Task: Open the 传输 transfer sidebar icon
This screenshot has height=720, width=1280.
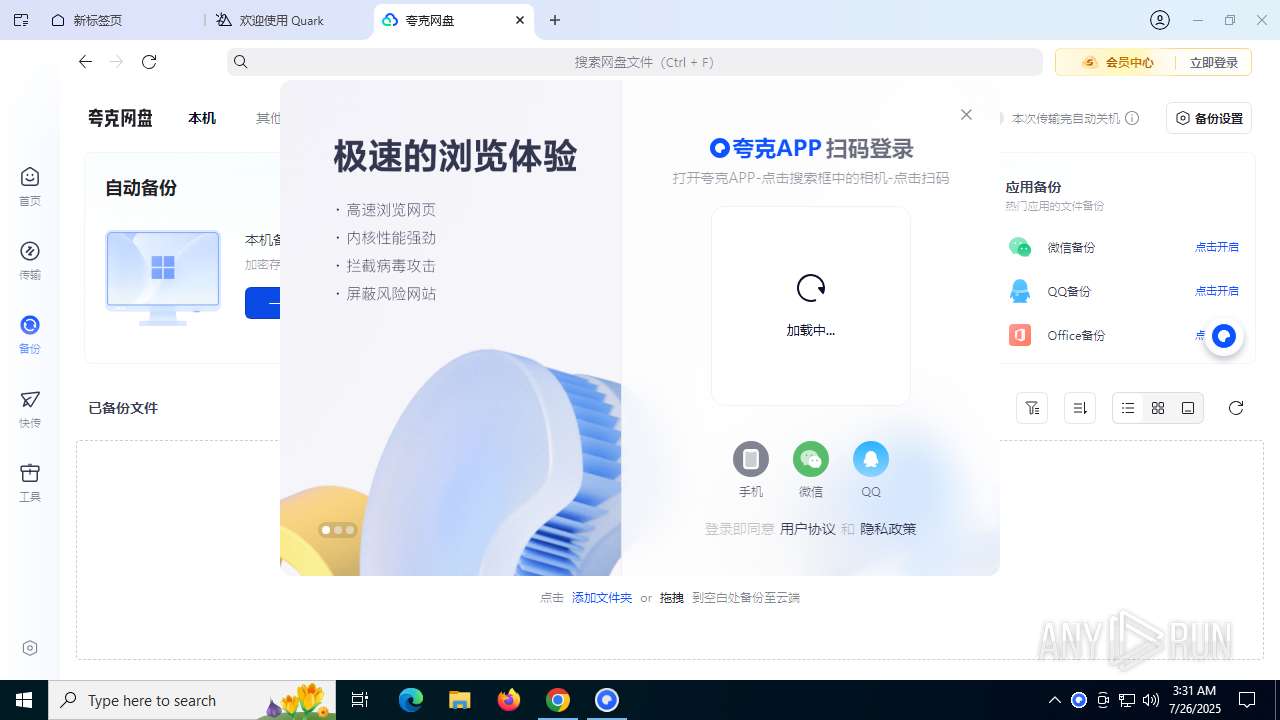Action: [30, 260]
